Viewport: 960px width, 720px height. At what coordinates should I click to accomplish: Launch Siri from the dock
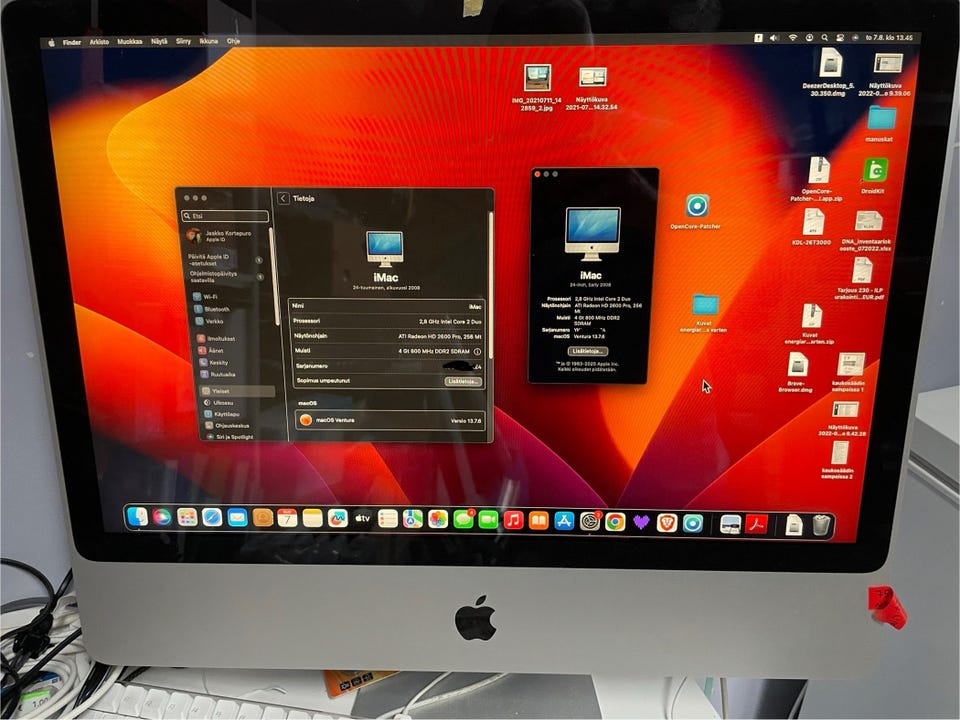click(x=162, y=517)
